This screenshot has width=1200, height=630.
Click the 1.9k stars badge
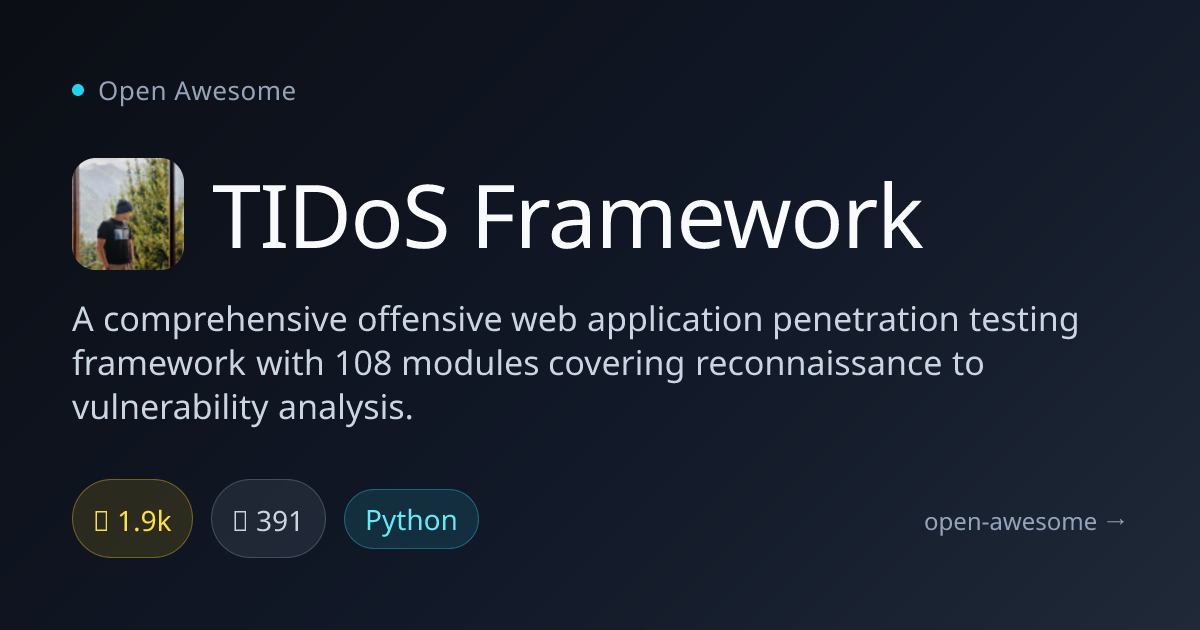(x=132, y=518)
